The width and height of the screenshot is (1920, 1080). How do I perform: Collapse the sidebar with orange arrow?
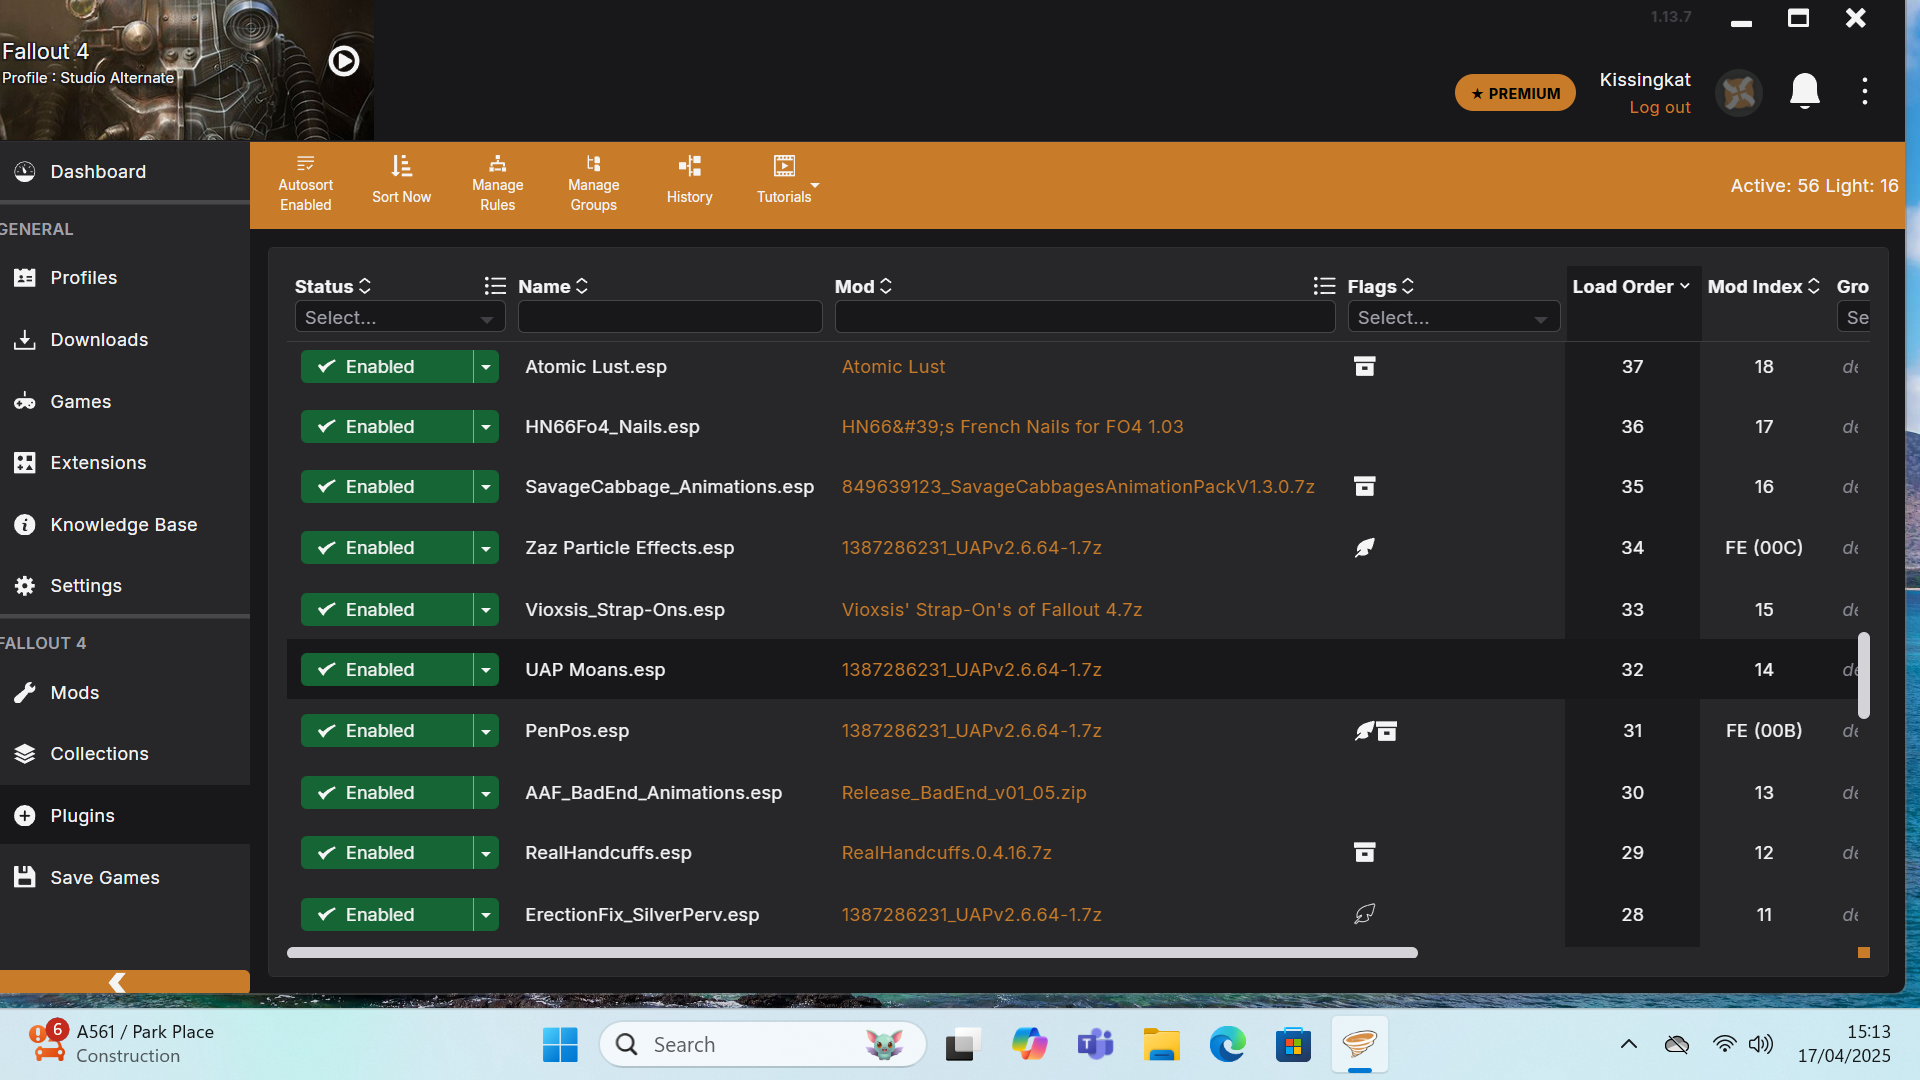click(117, 982)
